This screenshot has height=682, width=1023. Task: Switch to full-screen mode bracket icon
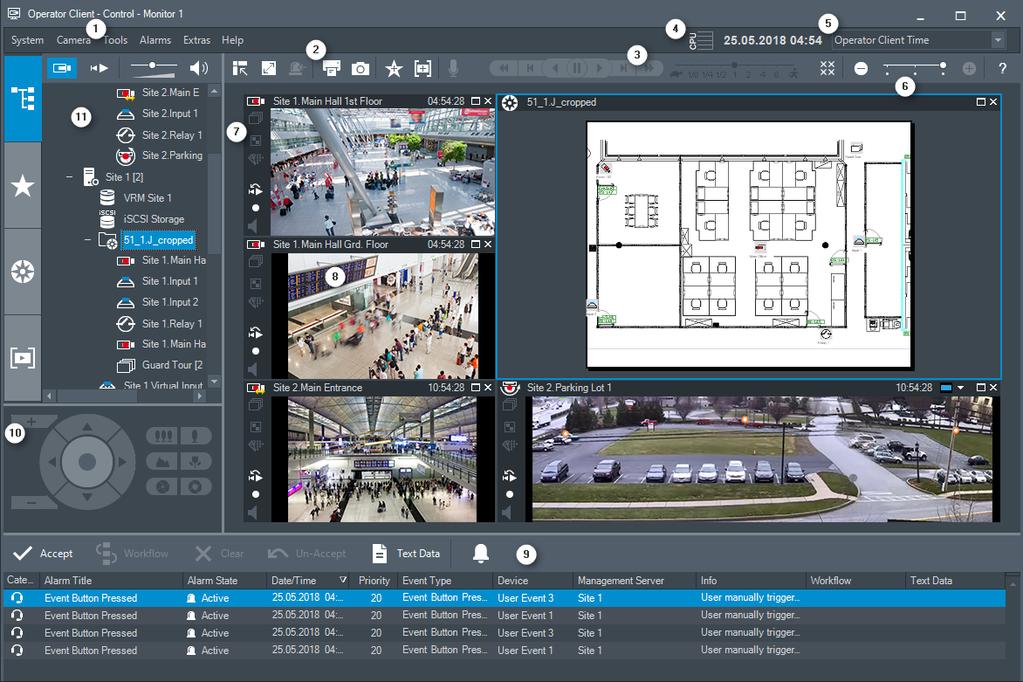[x=423, y=69]
